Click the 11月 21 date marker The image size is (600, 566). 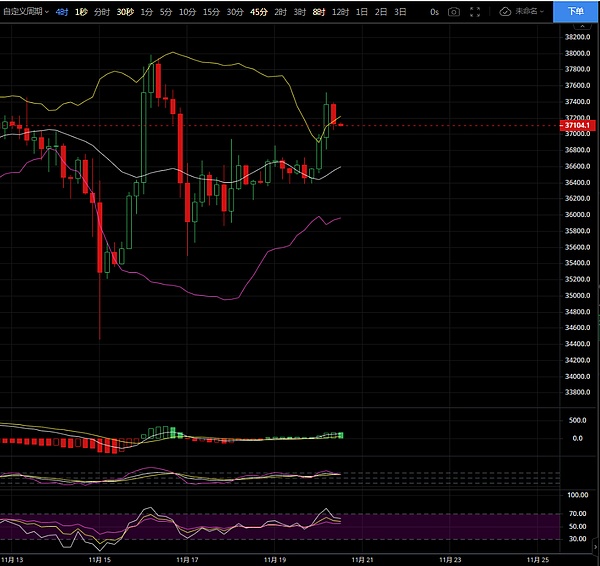[361, 559]
